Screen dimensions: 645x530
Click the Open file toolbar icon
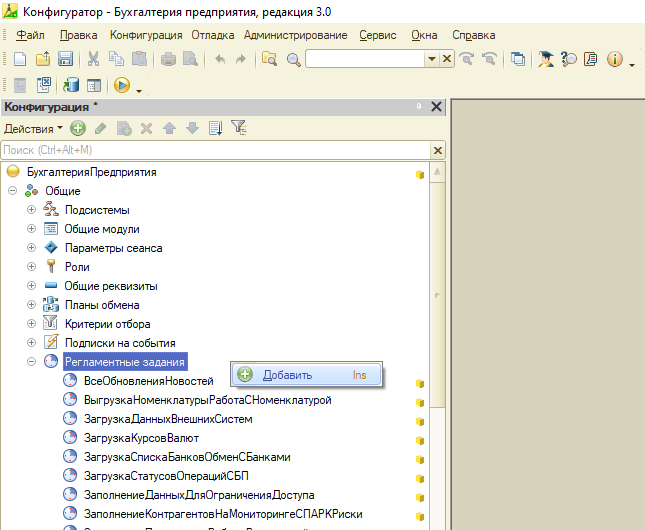pyautogui.click(x=43, y=59)
